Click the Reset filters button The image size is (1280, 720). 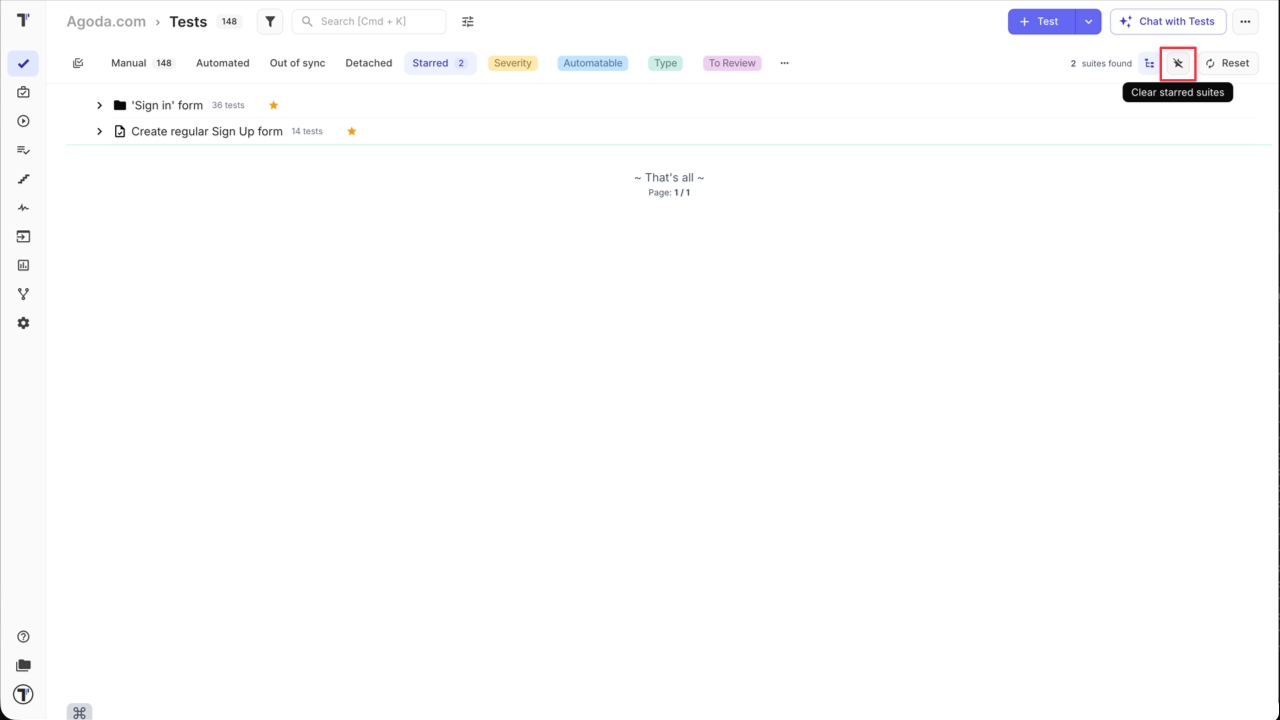[x=1228, y=63]
